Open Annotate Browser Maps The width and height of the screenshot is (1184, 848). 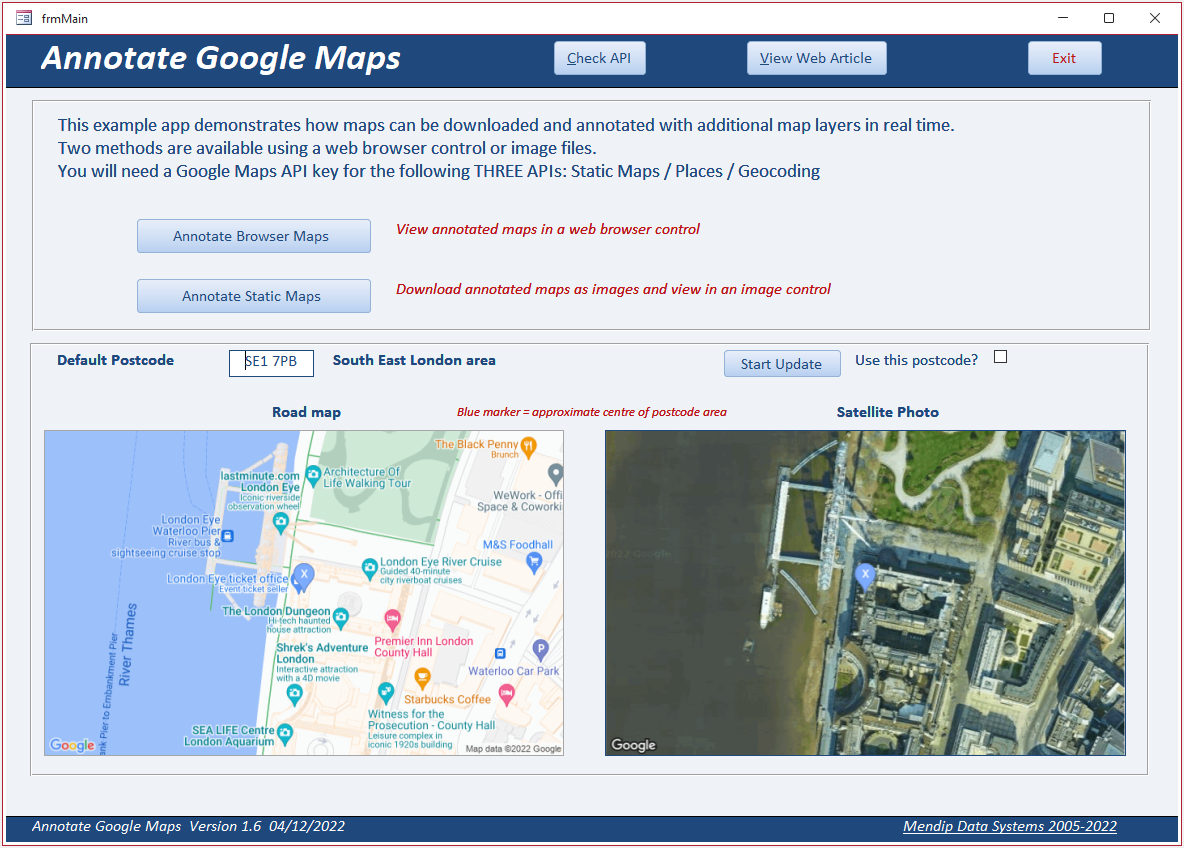click(x=254, y=236)
